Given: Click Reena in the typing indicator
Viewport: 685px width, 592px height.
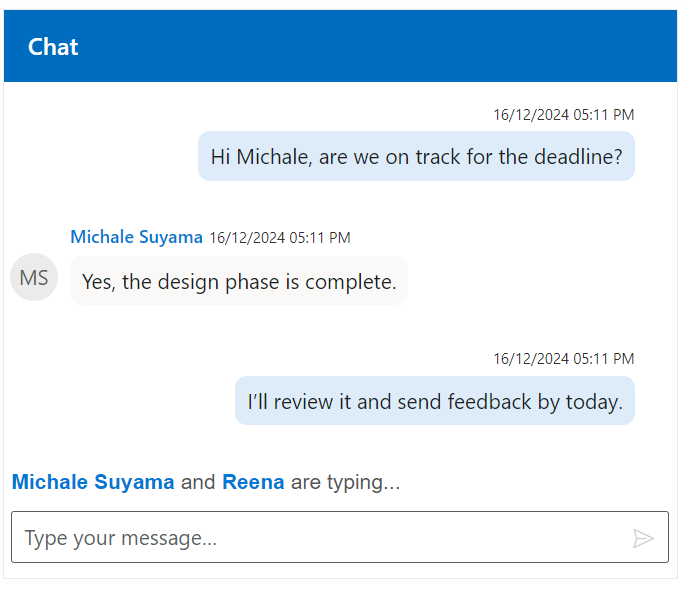Looking at the screenshot, I should click(253, 482).
